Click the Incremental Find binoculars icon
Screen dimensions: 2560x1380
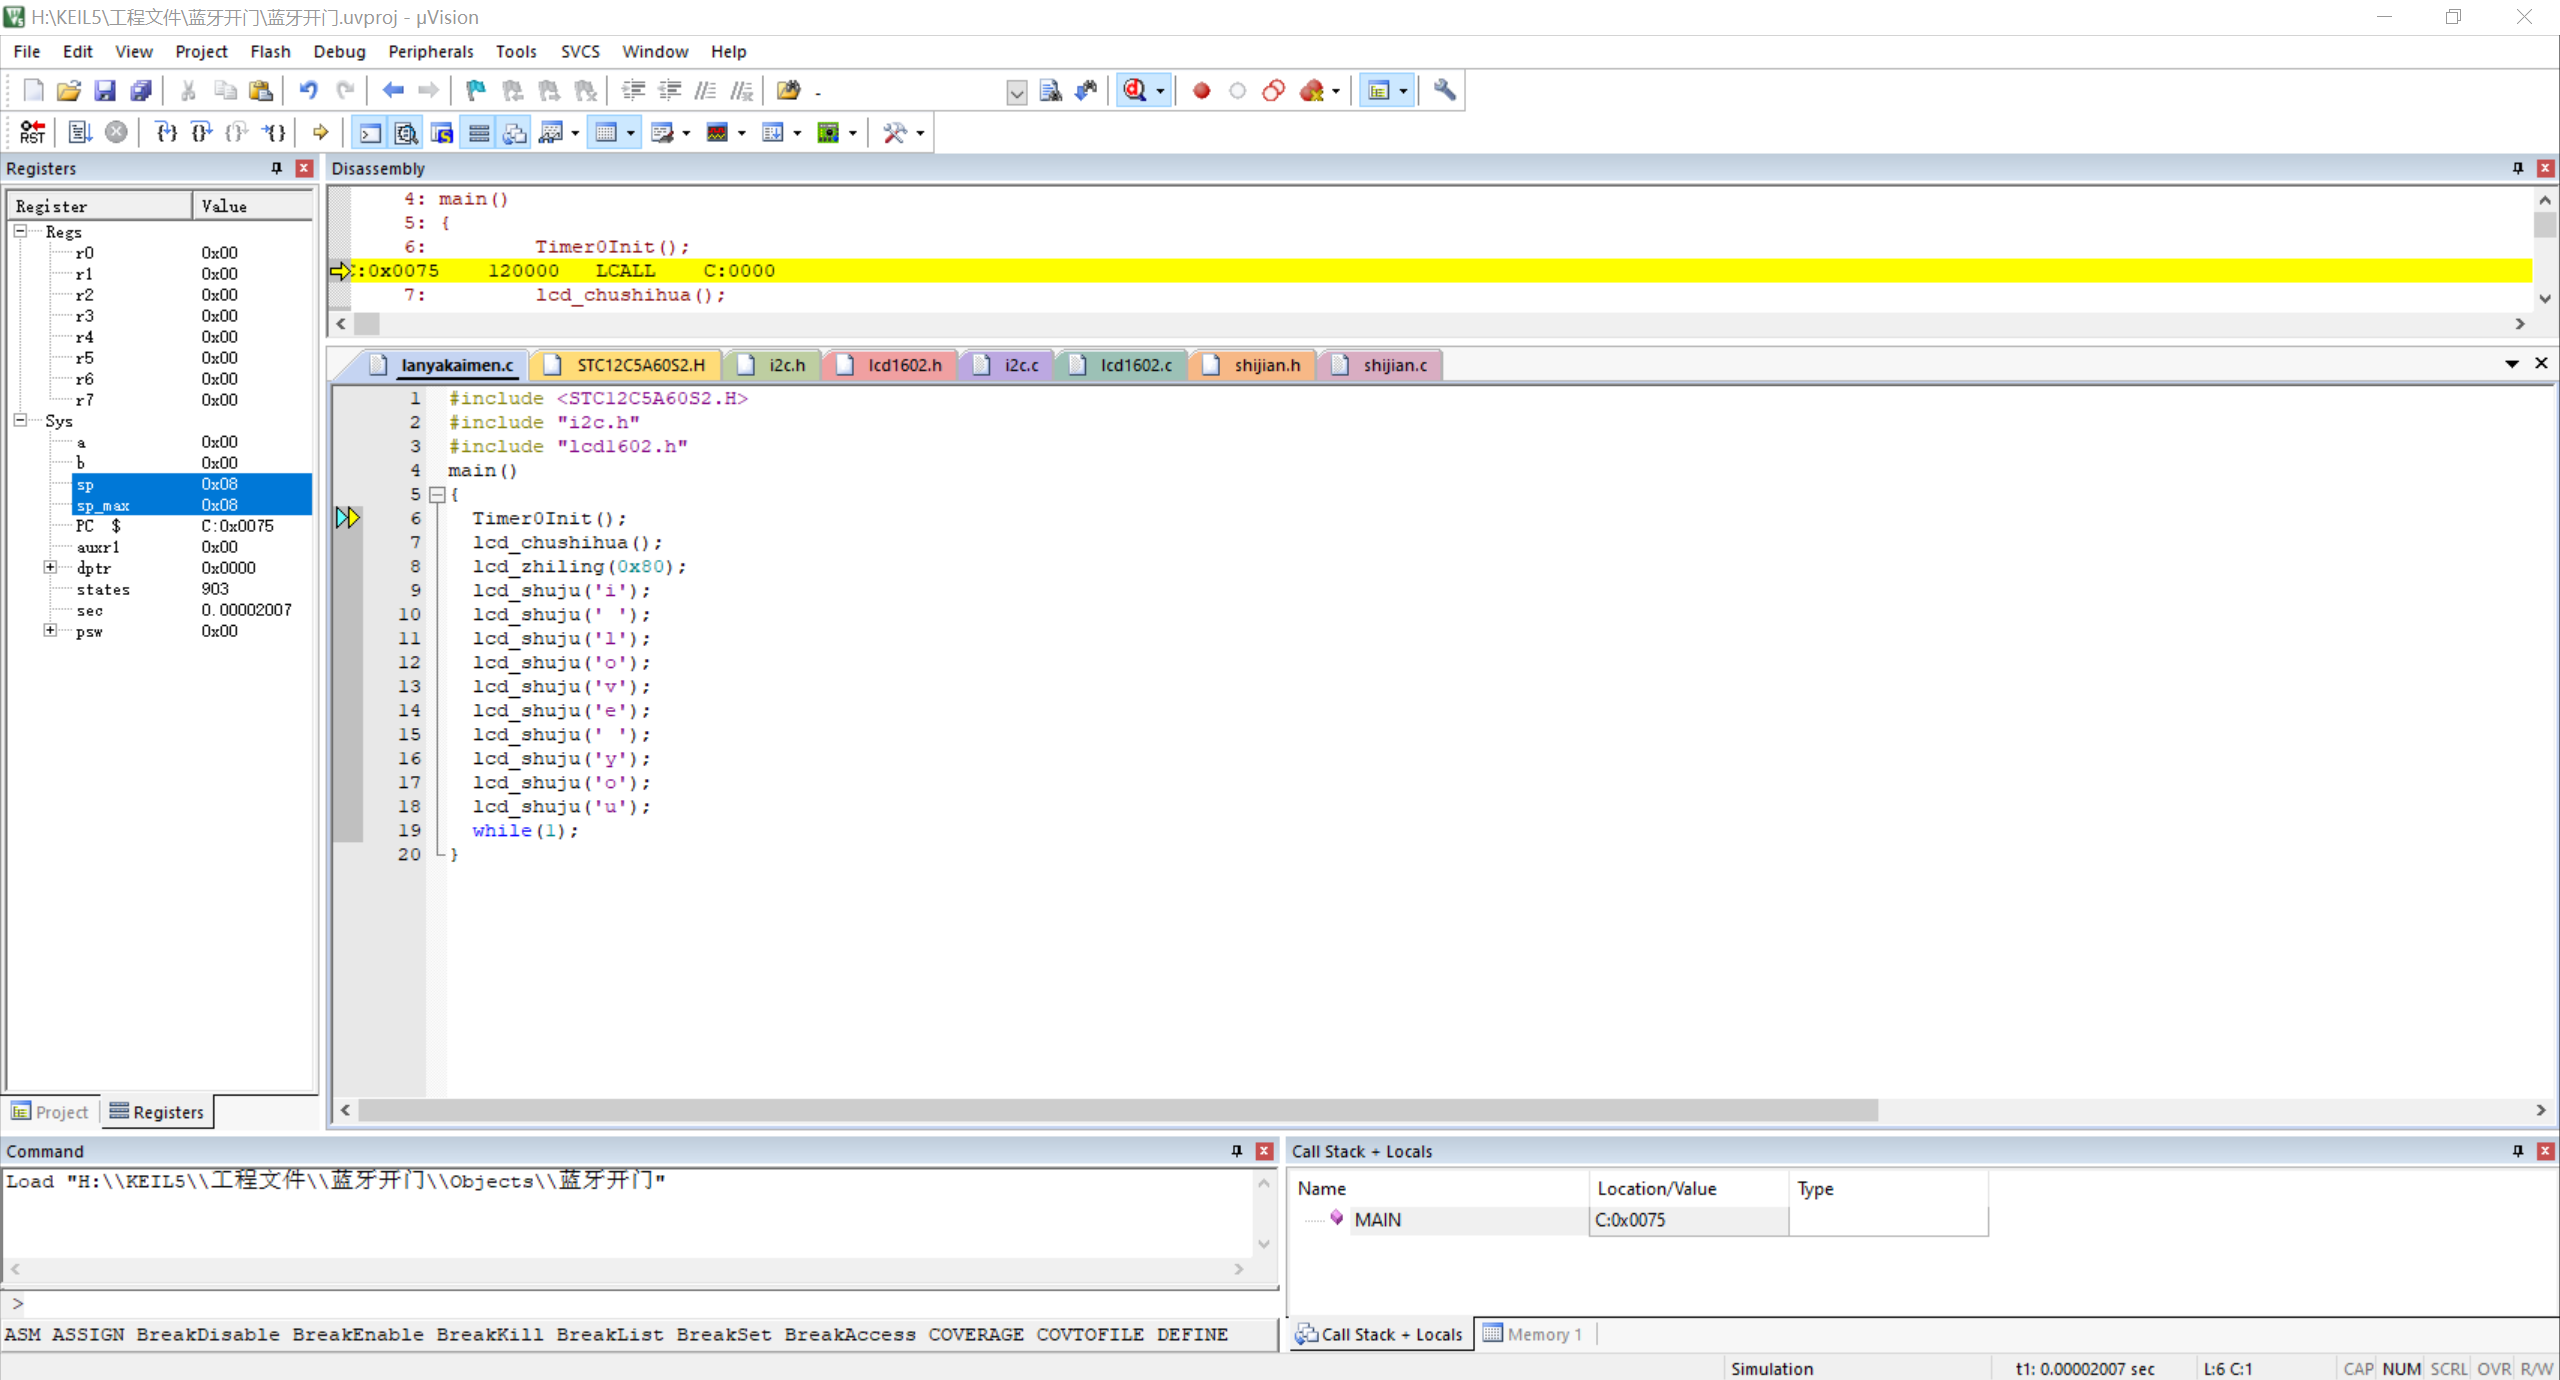(x=1086, y=91)
